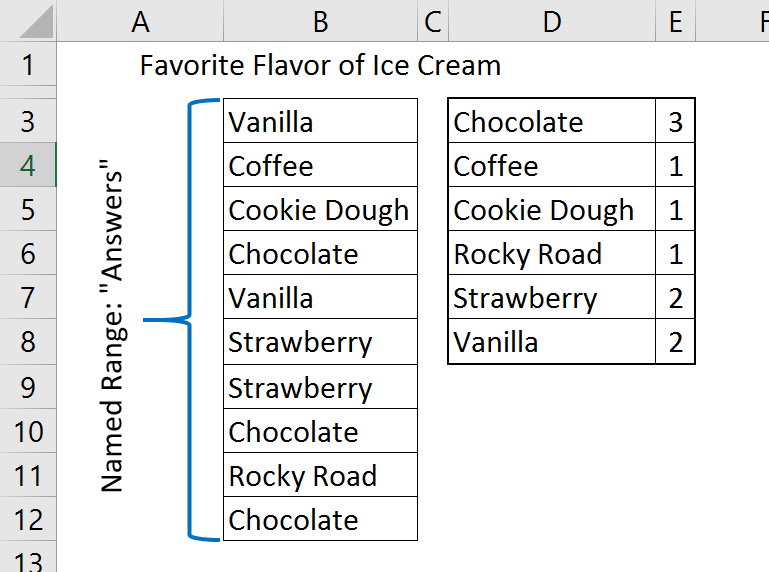Viewport: 769px width, 572px height.
Task: Click Chocolate in summary cell D3
Action: (x=551, y=122)
